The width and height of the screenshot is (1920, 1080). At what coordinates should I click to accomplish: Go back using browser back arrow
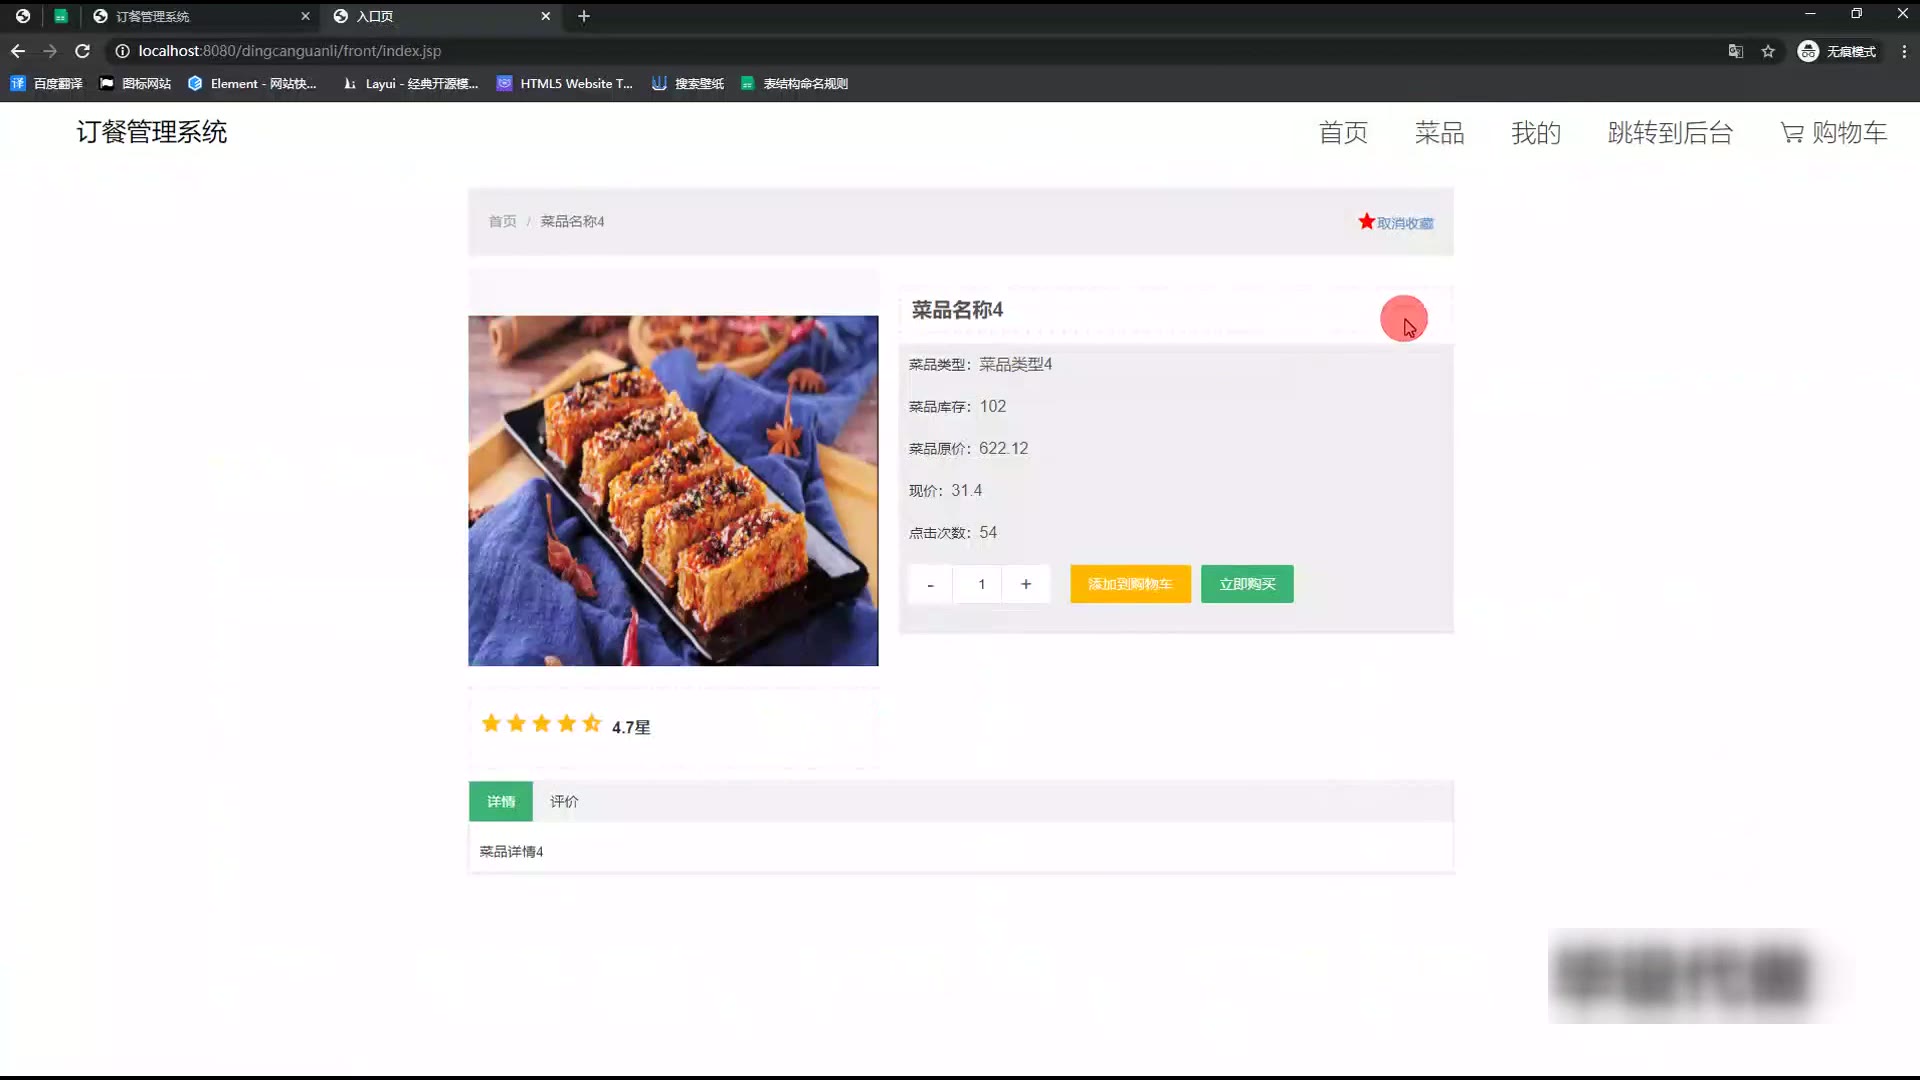click(x=18, y=51)
